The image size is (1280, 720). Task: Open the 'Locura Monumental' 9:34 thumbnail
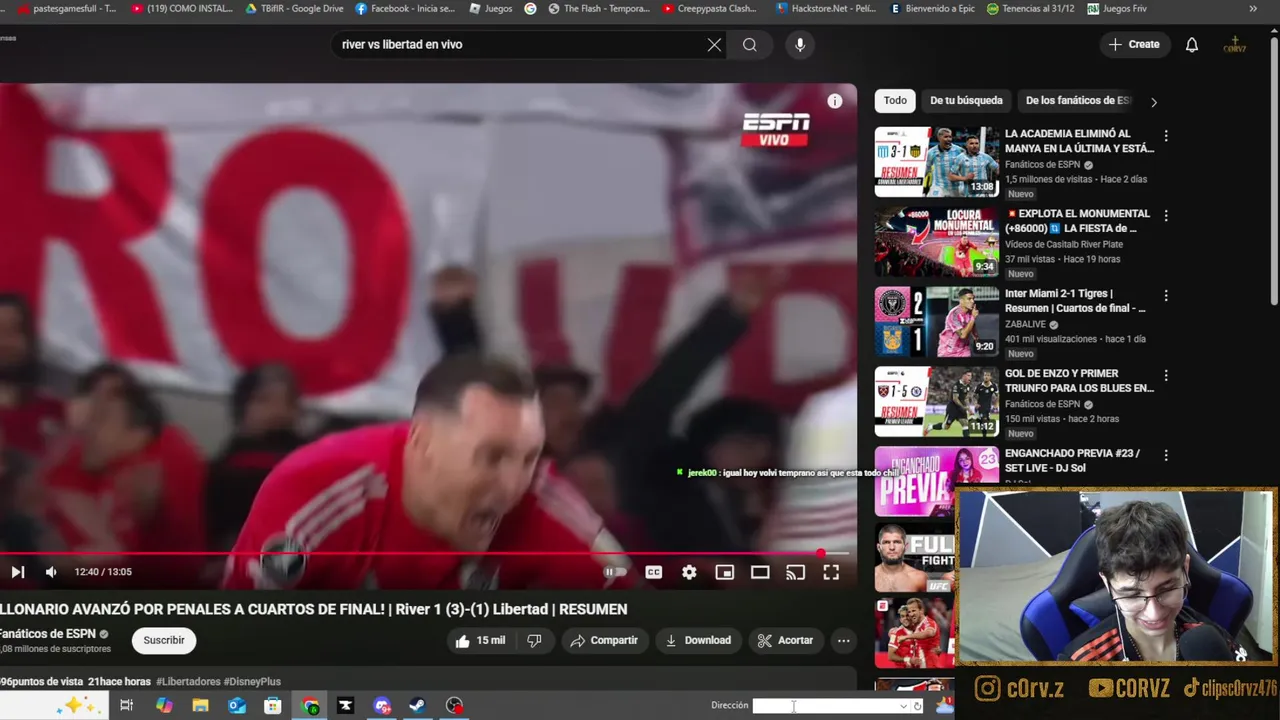[x=937, y=242]
